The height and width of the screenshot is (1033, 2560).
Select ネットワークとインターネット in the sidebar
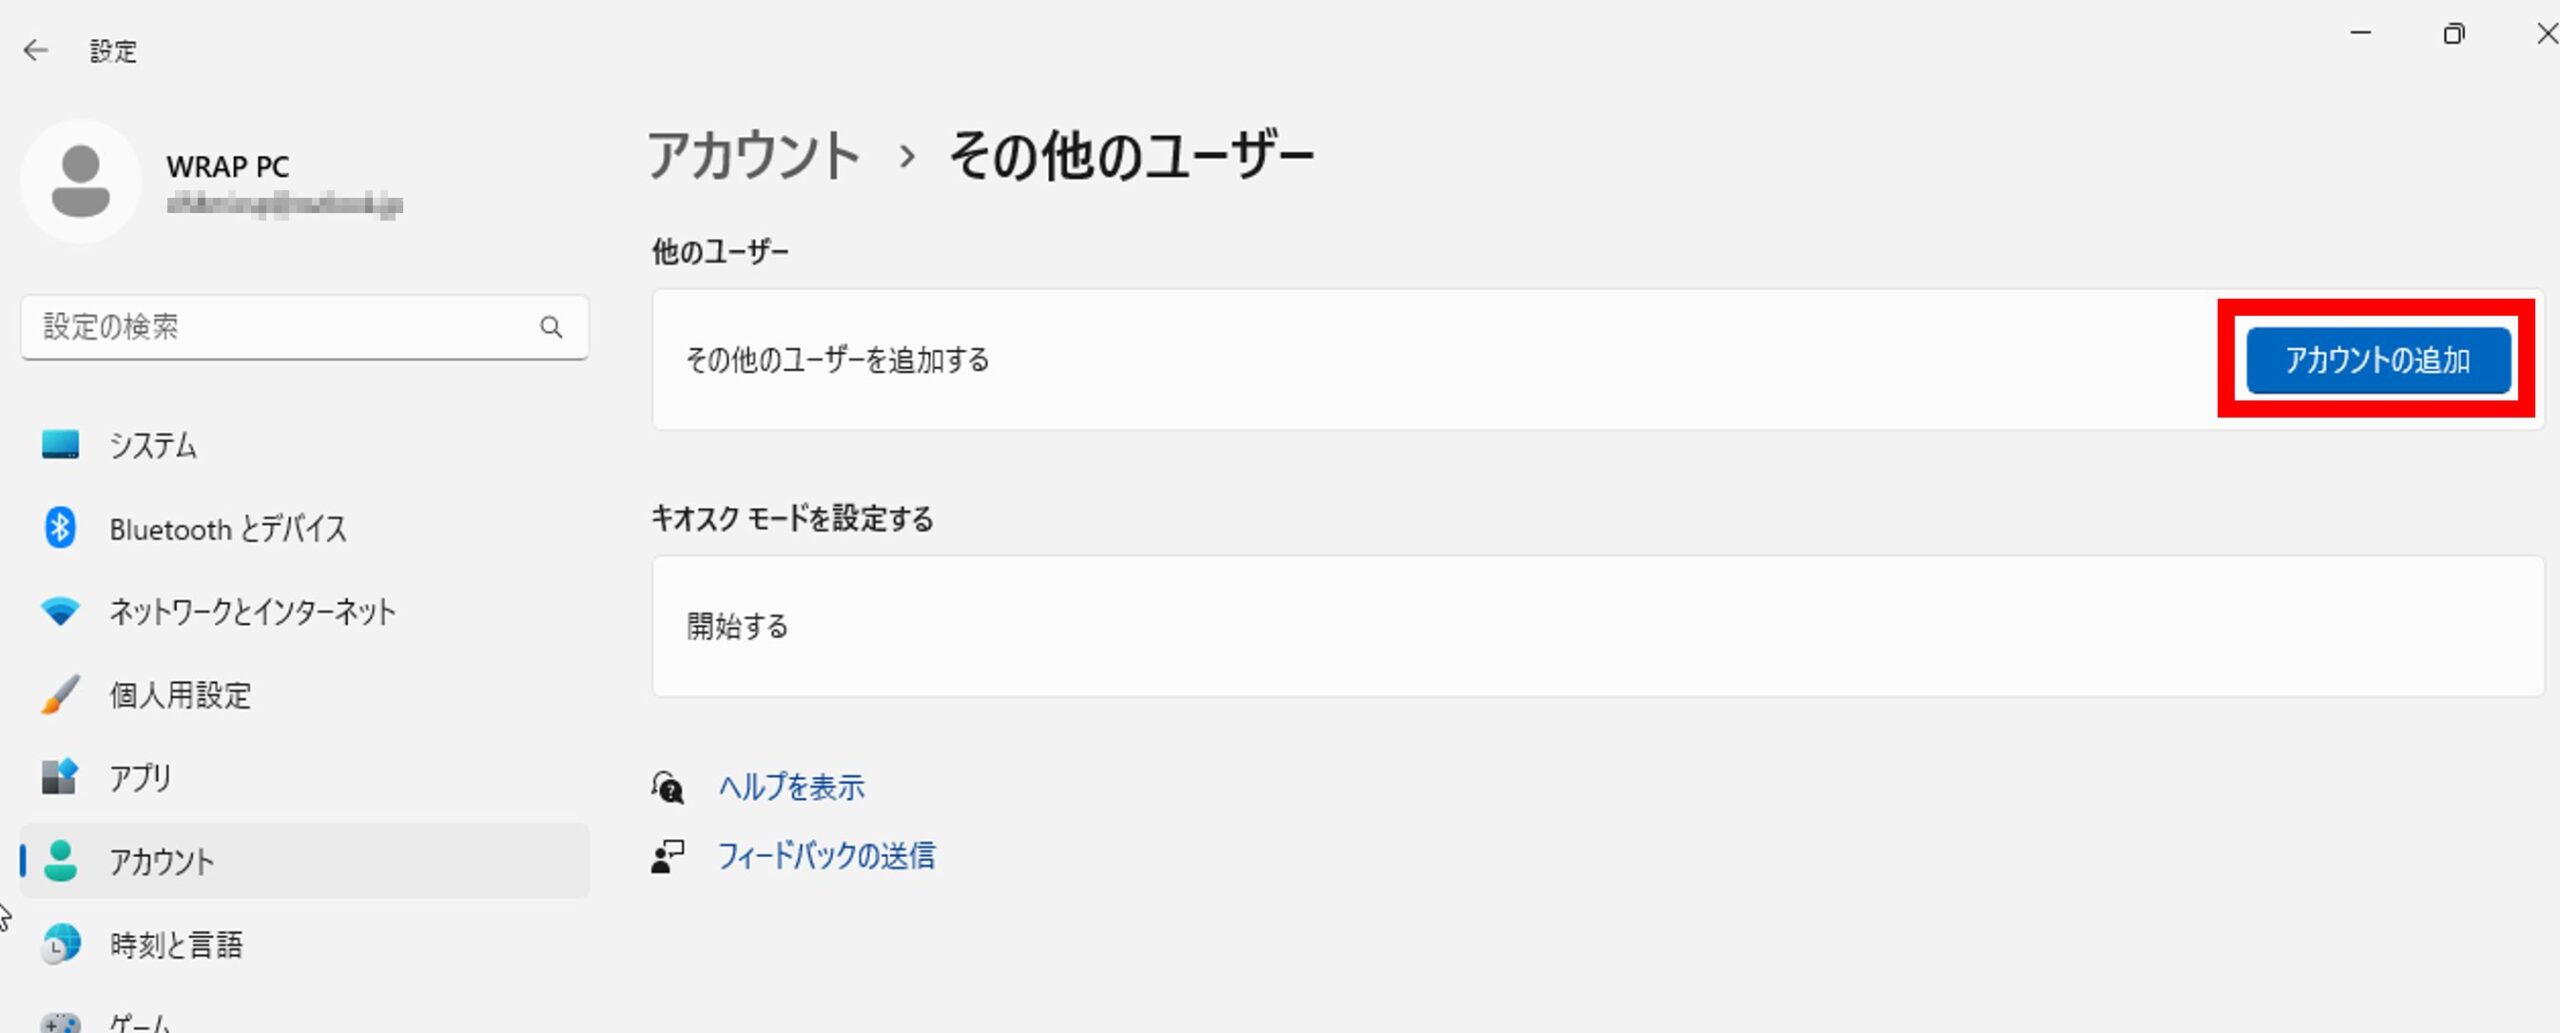tap(305, 611)
